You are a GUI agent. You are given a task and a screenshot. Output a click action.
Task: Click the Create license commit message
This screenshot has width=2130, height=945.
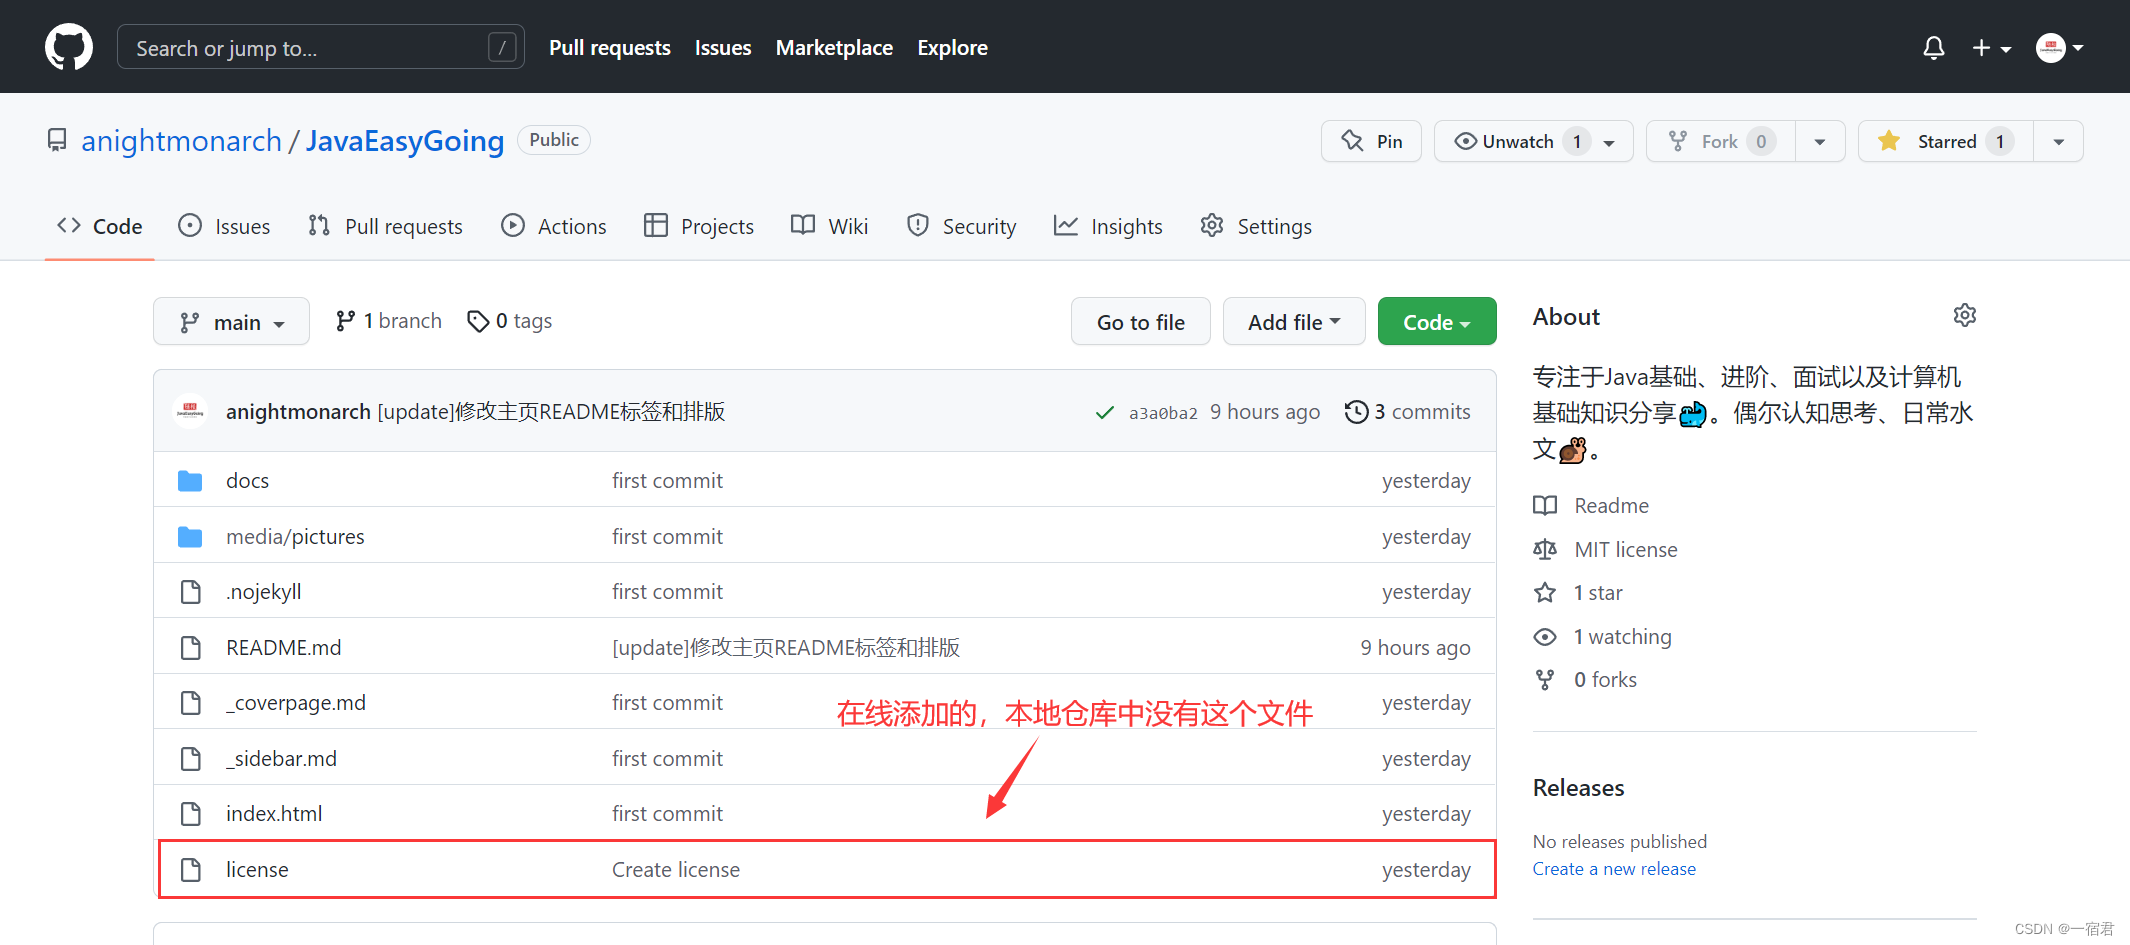(676, 870)
